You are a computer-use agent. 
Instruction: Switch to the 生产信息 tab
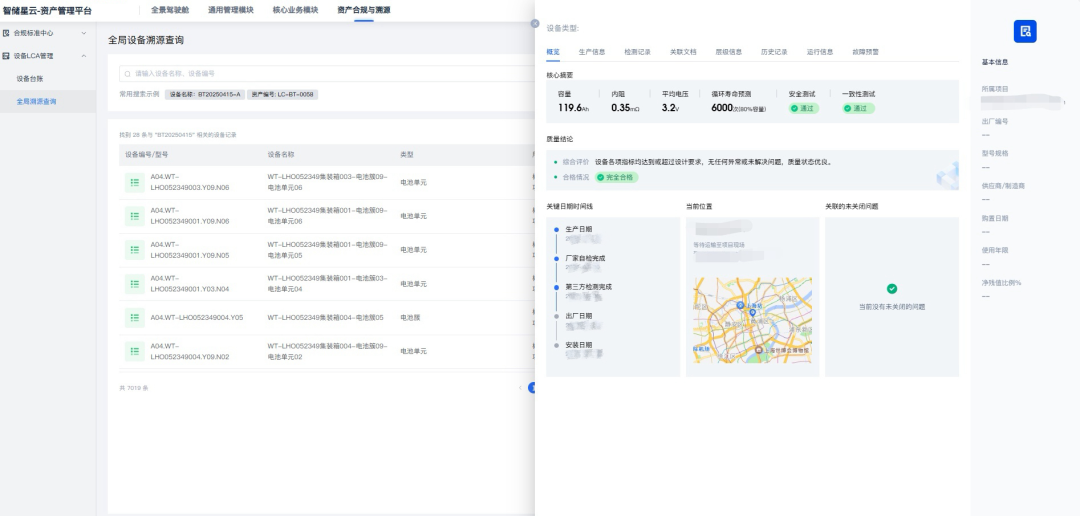(x=592, y=51)
